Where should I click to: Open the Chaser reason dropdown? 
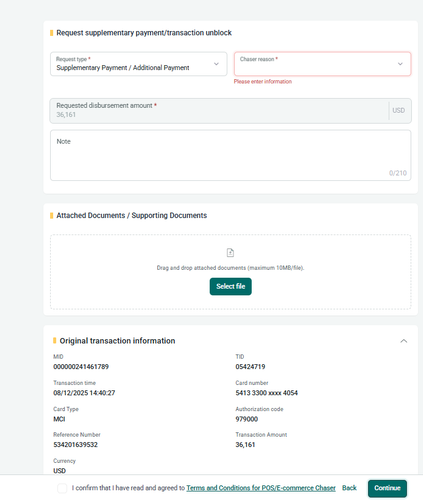322,64
